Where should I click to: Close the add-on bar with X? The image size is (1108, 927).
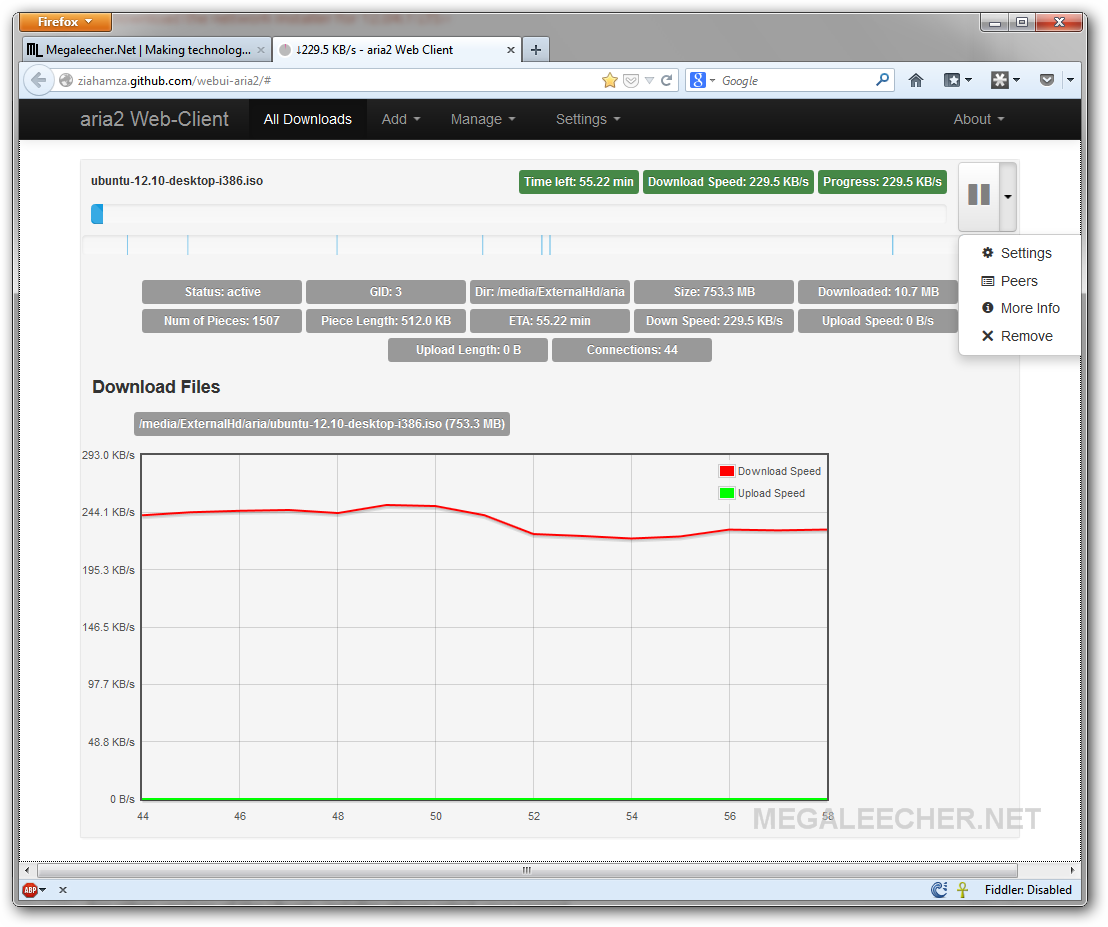point(63,890)
